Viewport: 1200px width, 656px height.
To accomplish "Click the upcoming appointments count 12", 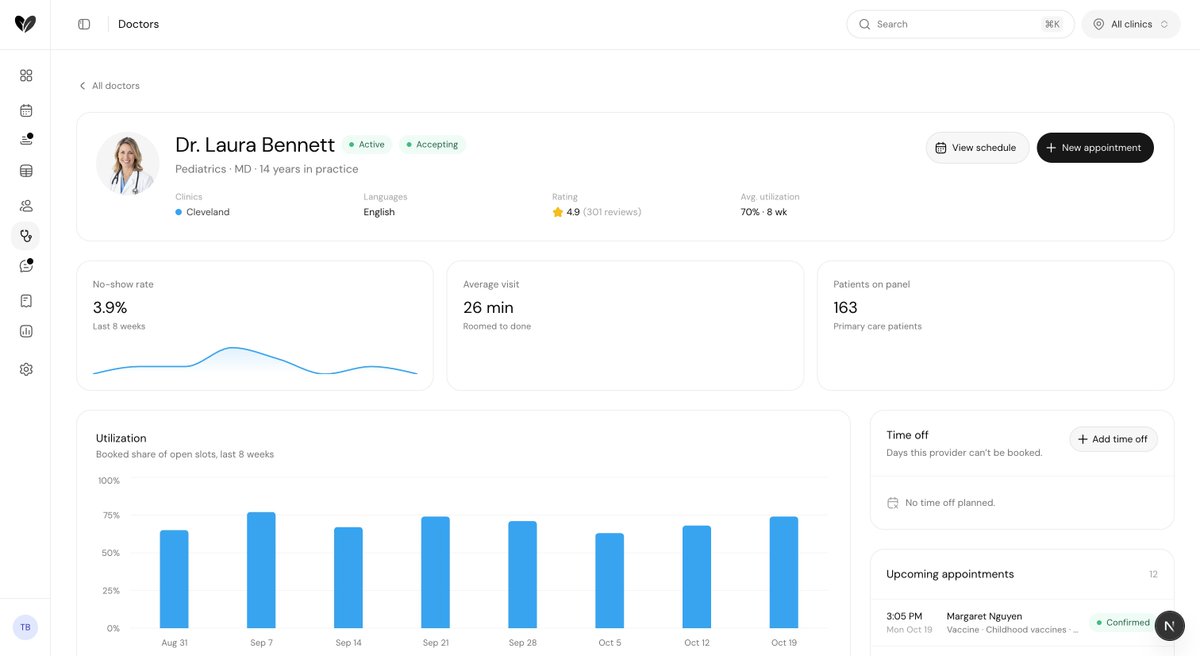I will point(1153,574).
